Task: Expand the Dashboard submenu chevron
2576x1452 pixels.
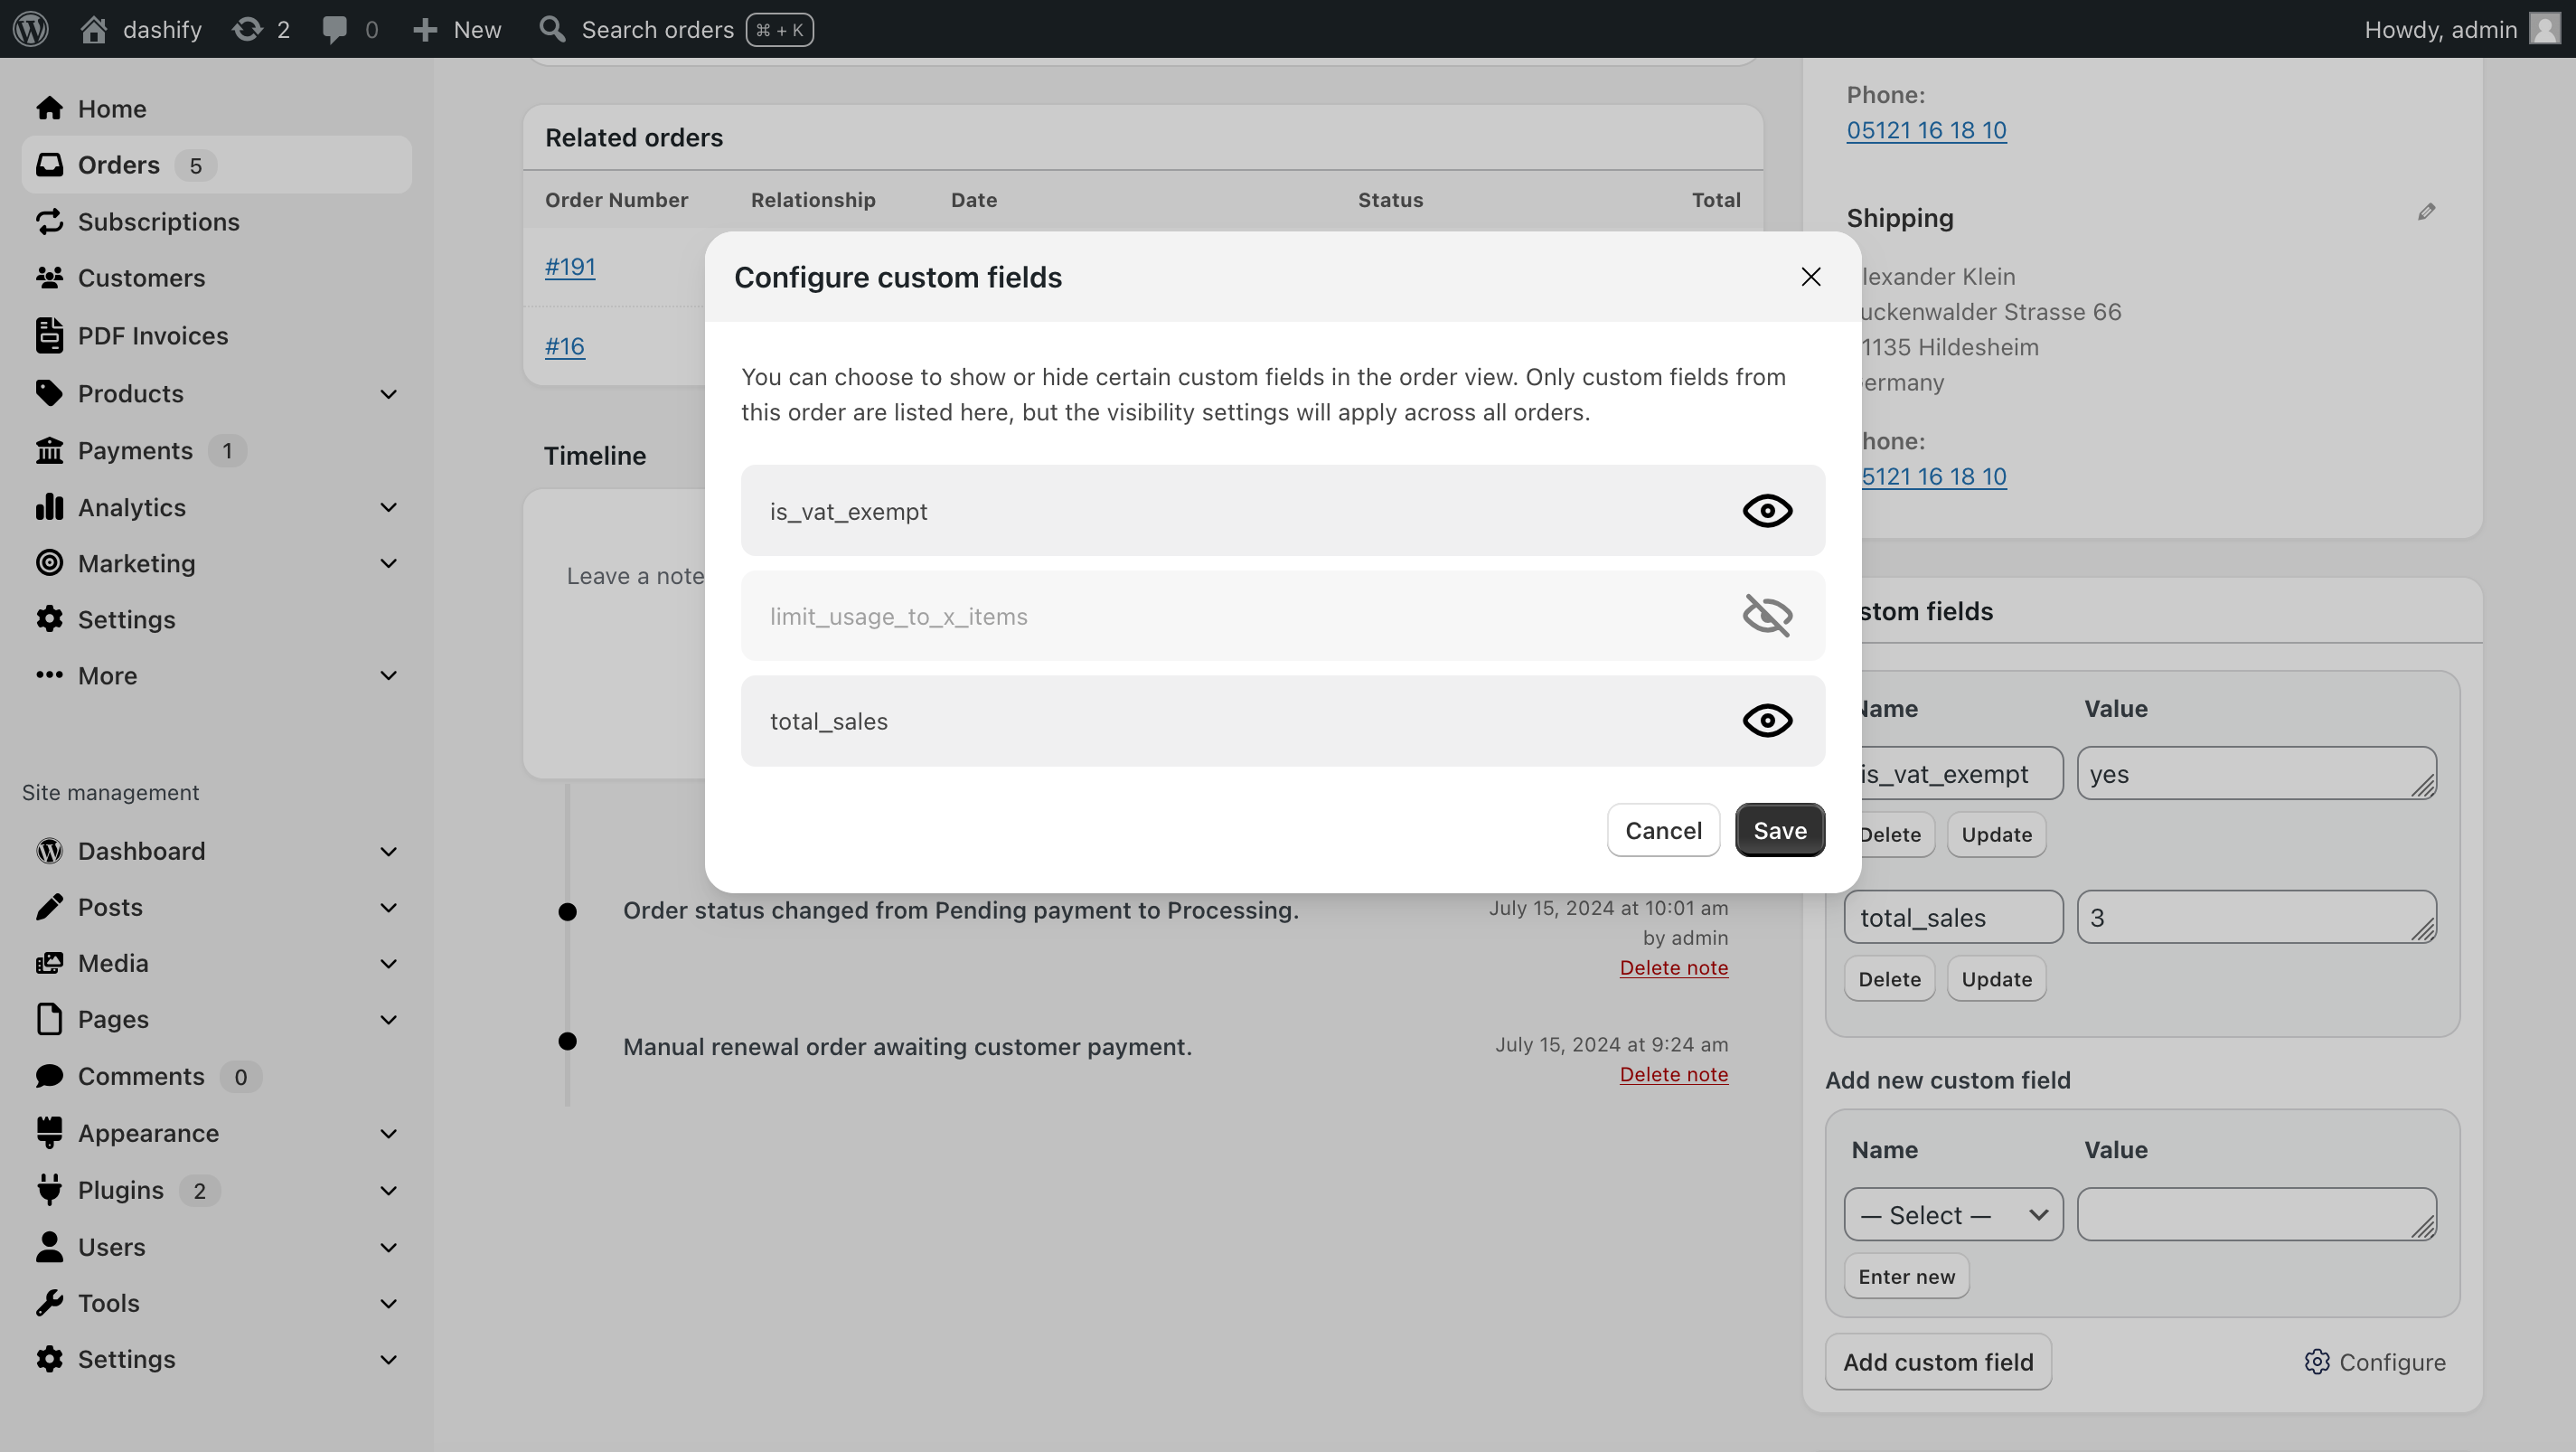Action: 389,852
